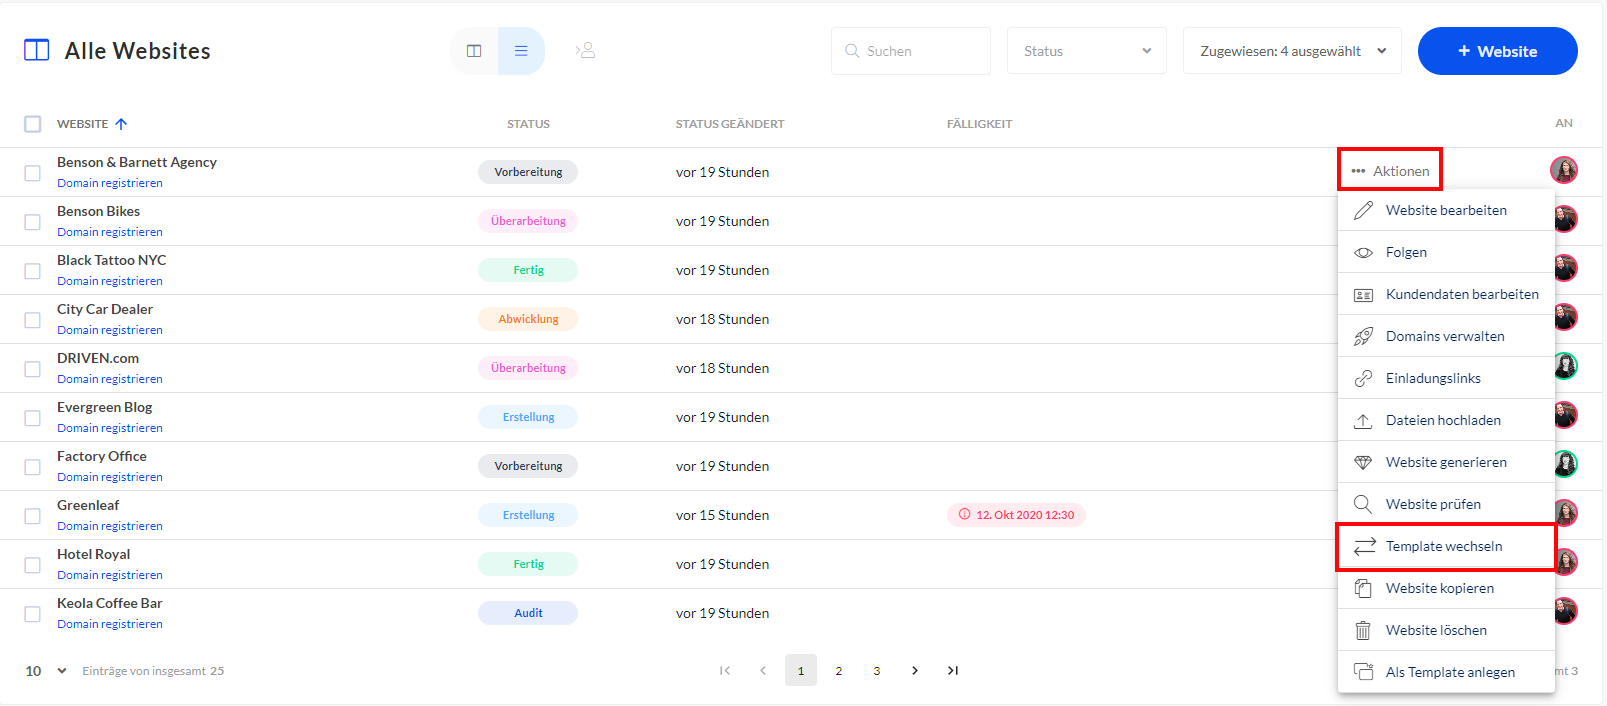Go to page 2
The width and height of the screenshot is (1607, 706).
point(839,671)
